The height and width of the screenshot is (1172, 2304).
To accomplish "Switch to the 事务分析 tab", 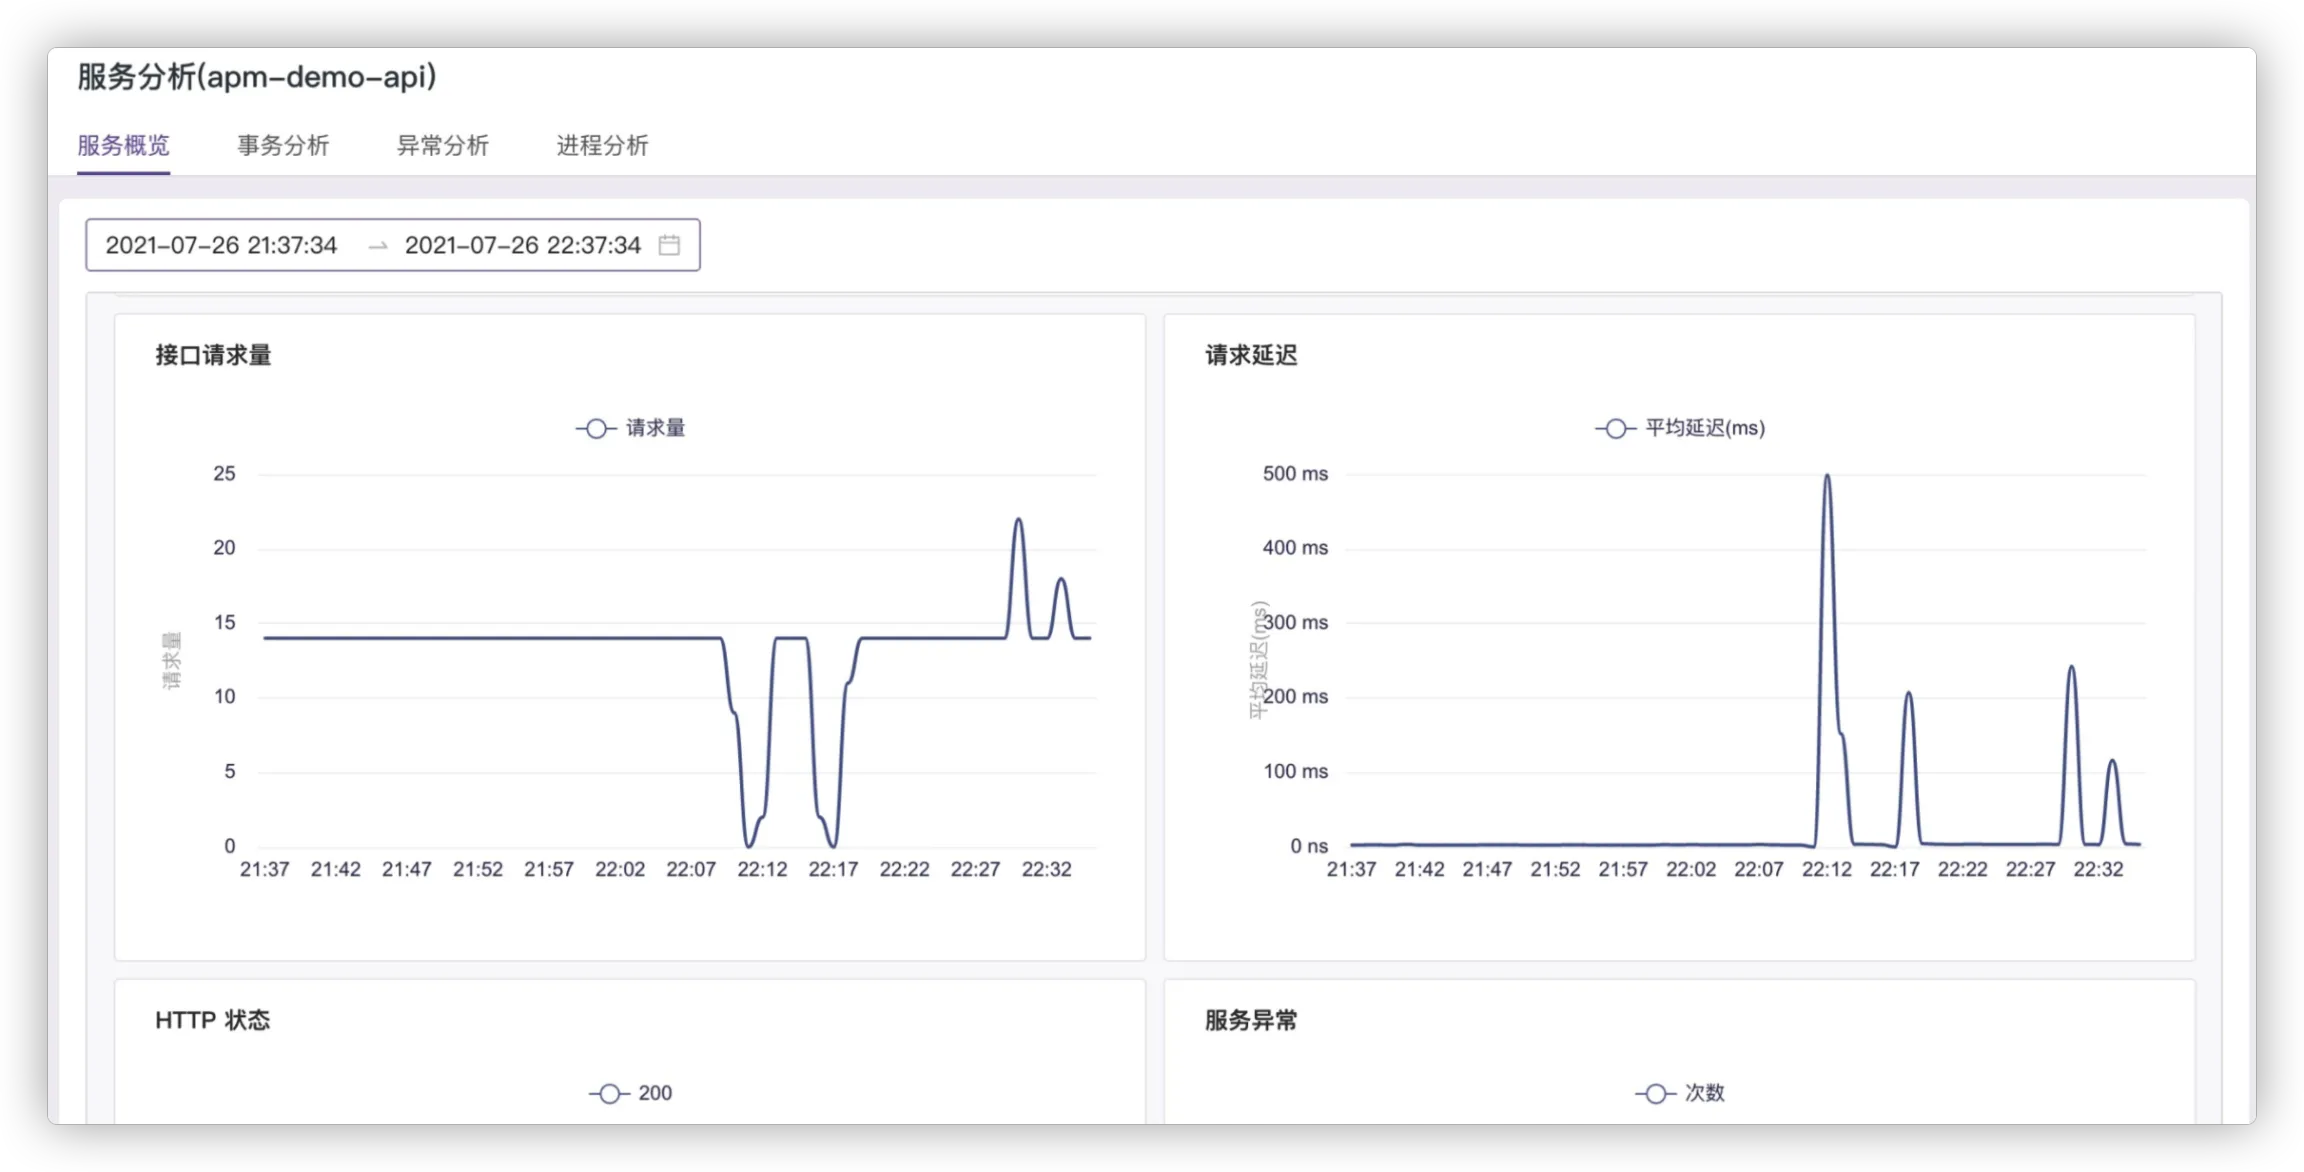I will [283, 146].
